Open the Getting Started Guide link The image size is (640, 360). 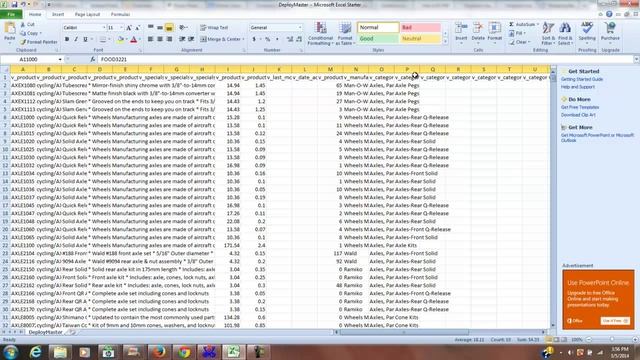[x=582, y=79]
